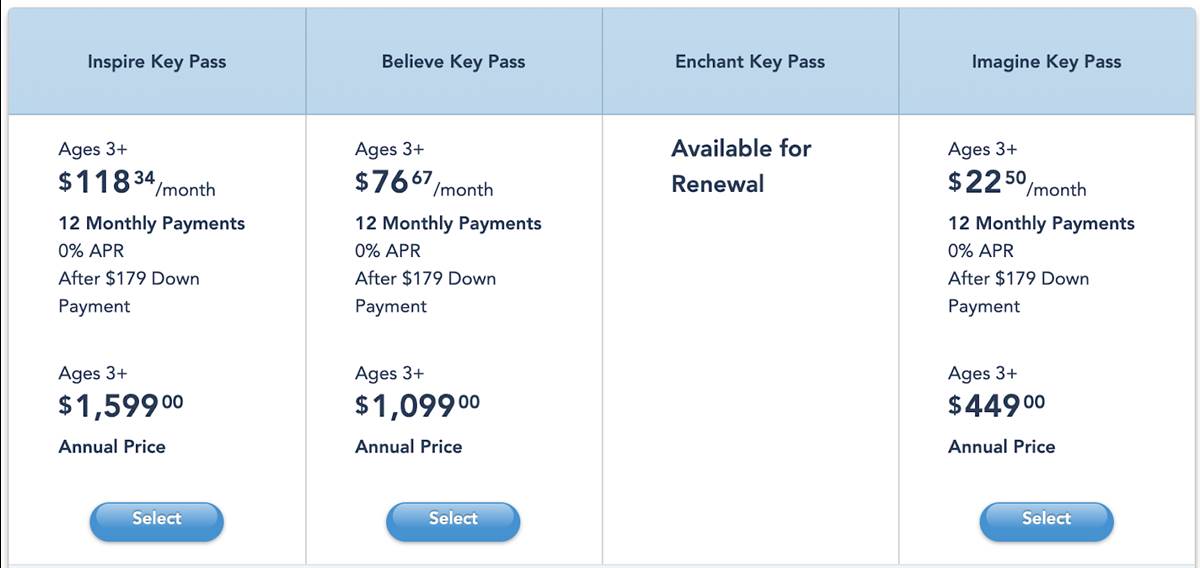The image size is (1200, 568).
Task: Click 12 Monthly Payments in Believe column
Action: [x=448, y=224]
